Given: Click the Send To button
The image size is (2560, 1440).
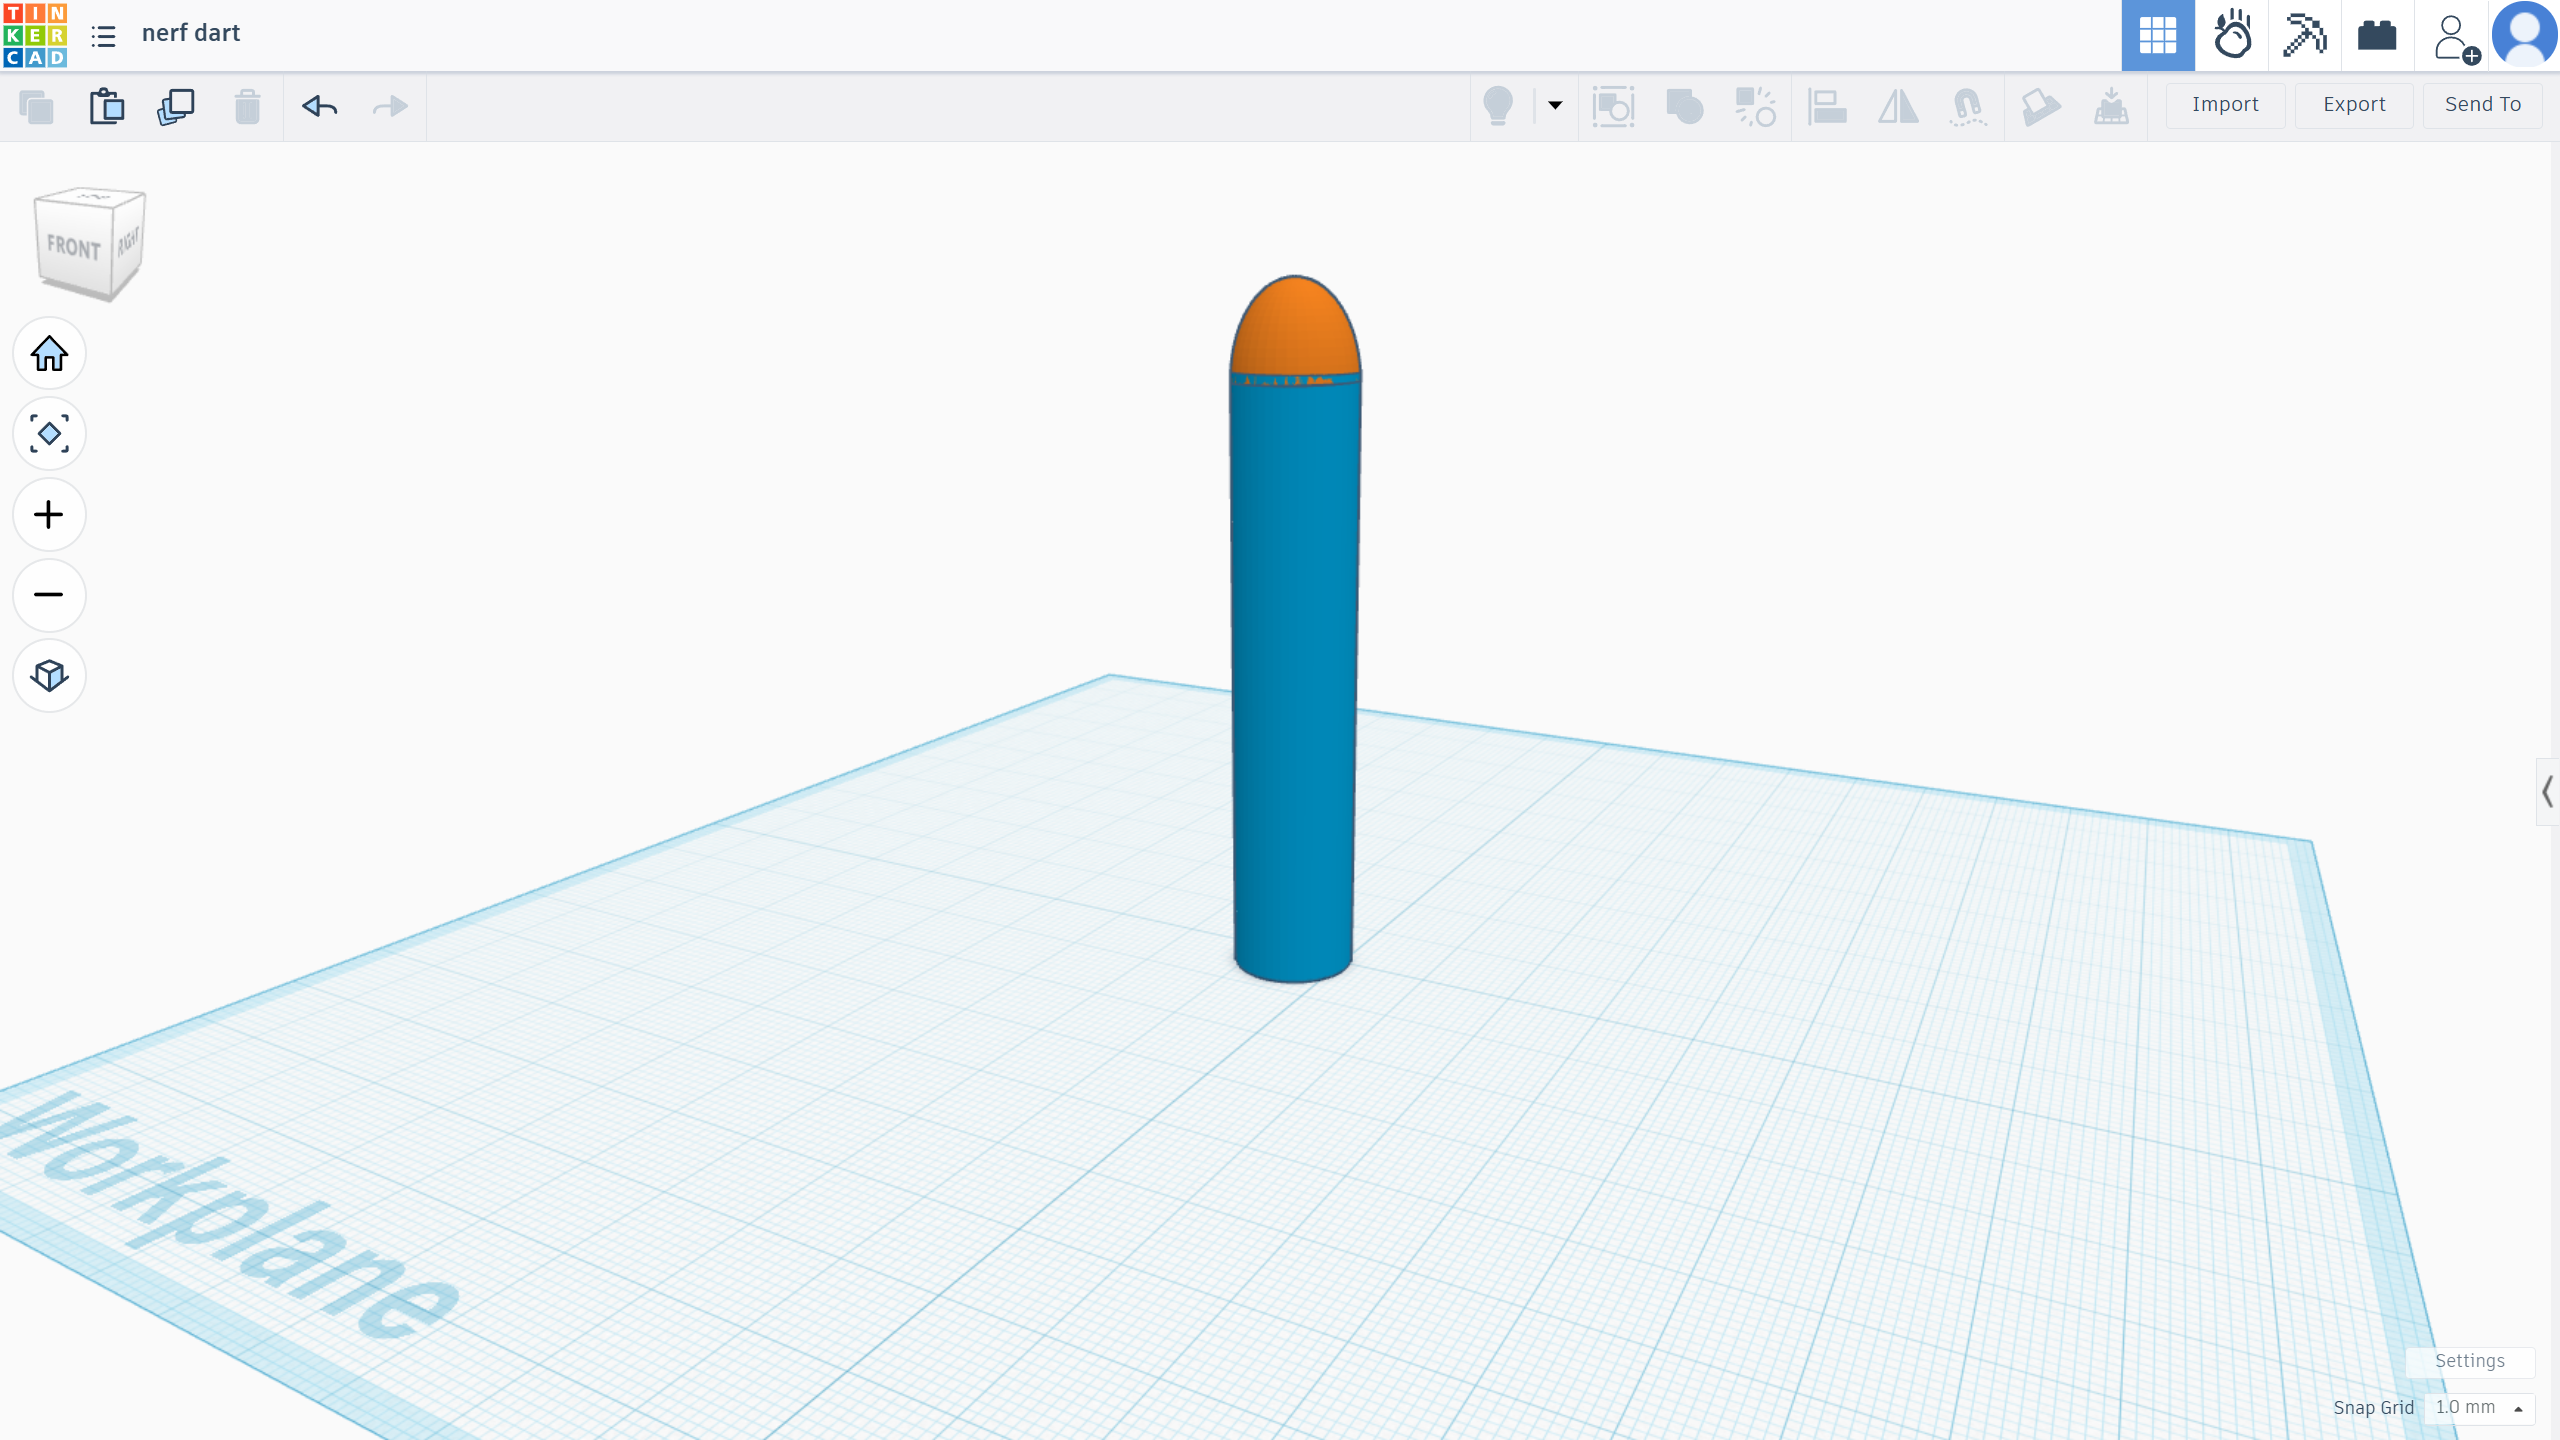Looking at the screenshot, I should tap(2483, 105).
